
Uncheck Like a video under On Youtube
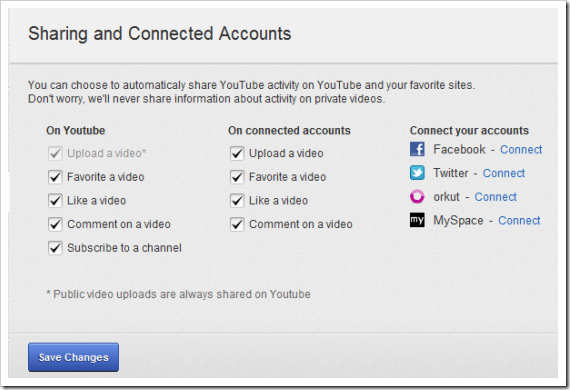[55, 201]
